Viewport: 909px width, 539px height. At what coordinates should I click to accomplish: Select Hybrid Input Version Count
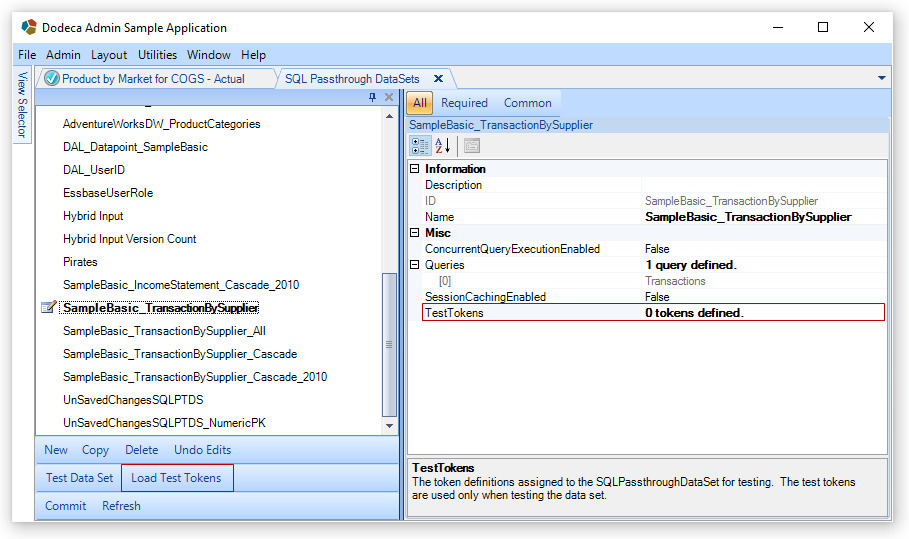[x=129, y=239]
